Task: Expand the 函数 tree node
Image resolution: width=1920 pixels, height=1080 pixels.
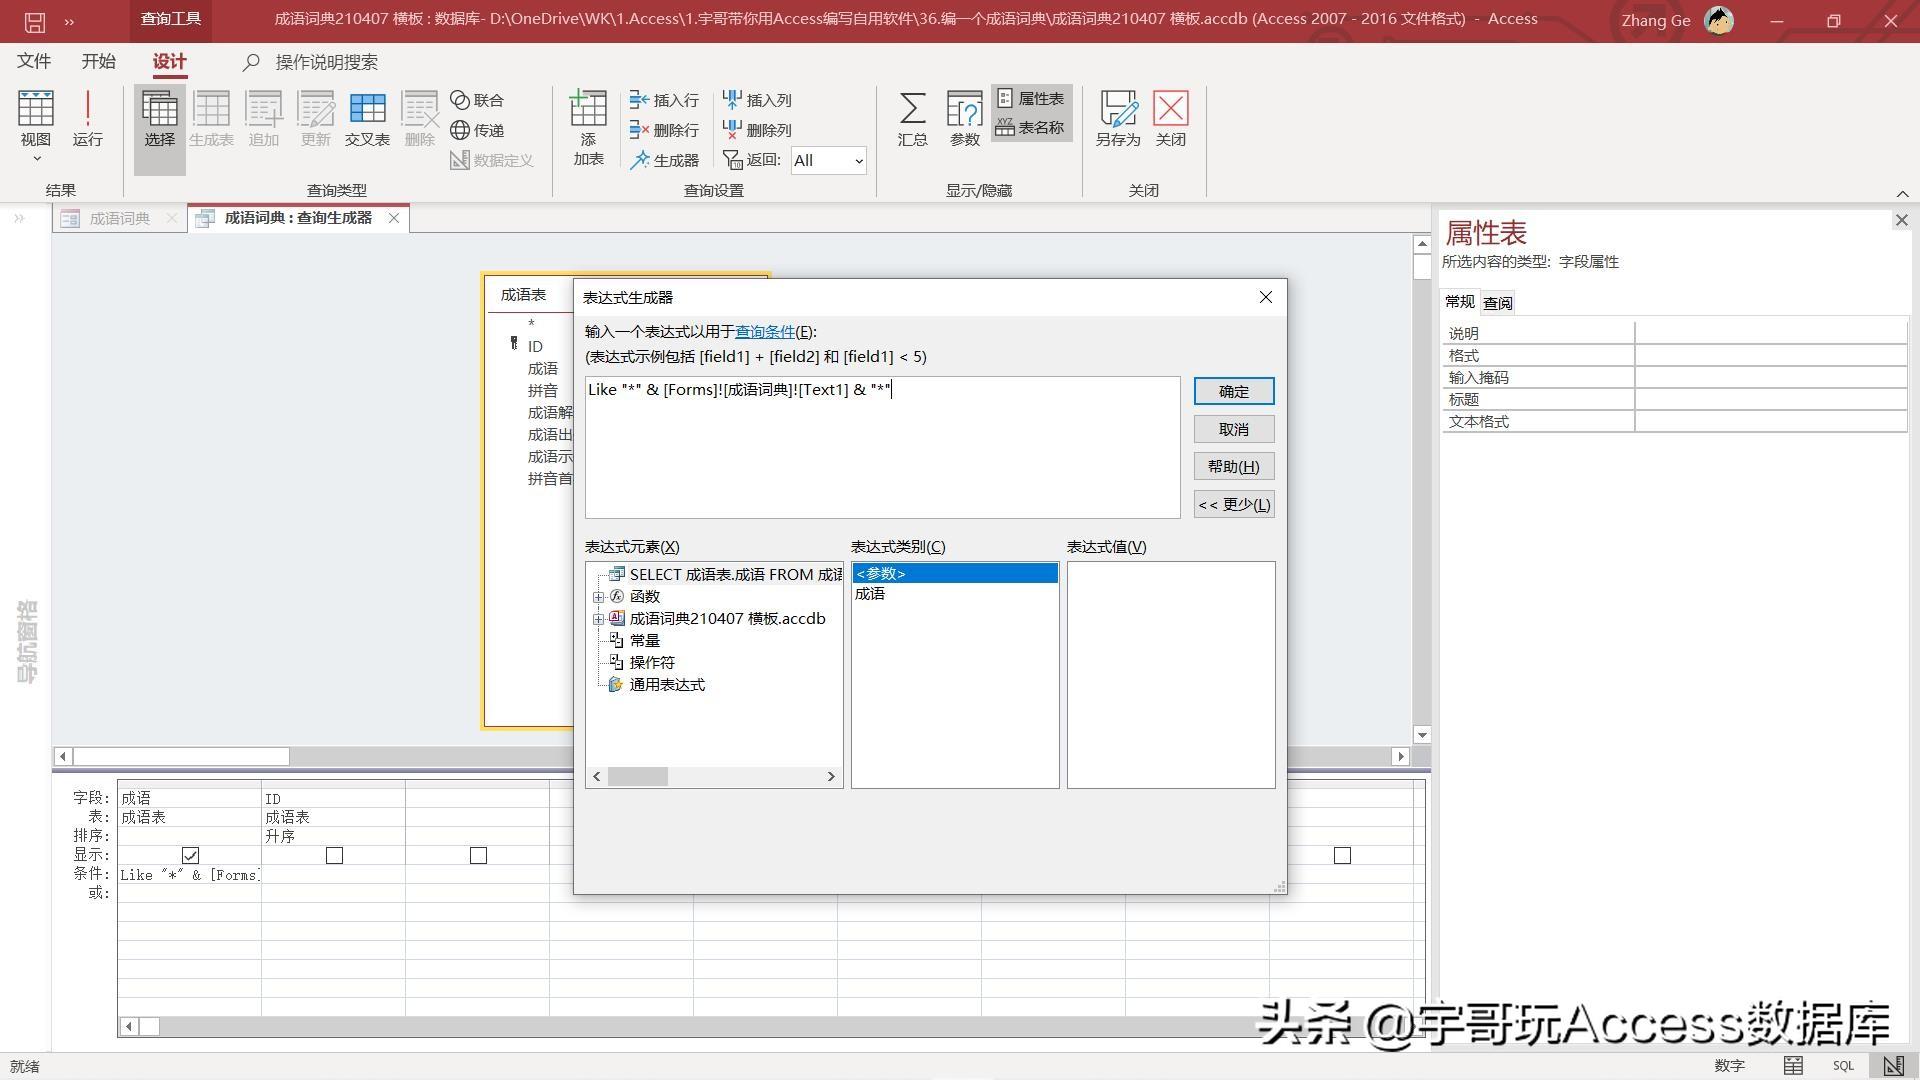Action: tap(598, 597)
